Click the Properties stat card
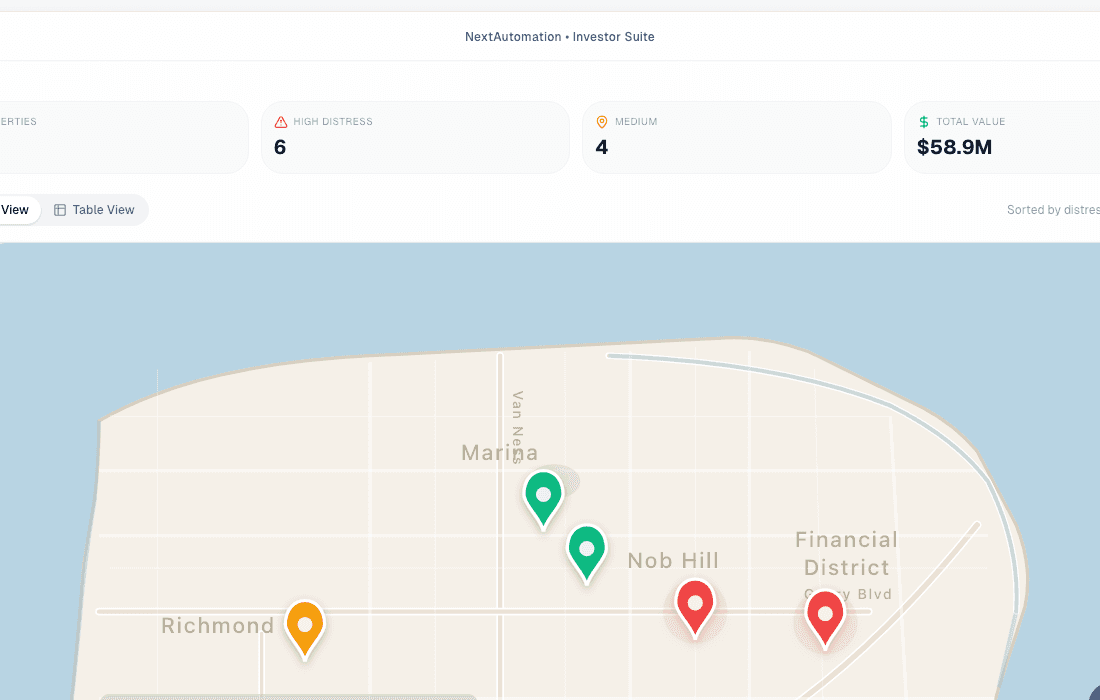 (120, 137)
